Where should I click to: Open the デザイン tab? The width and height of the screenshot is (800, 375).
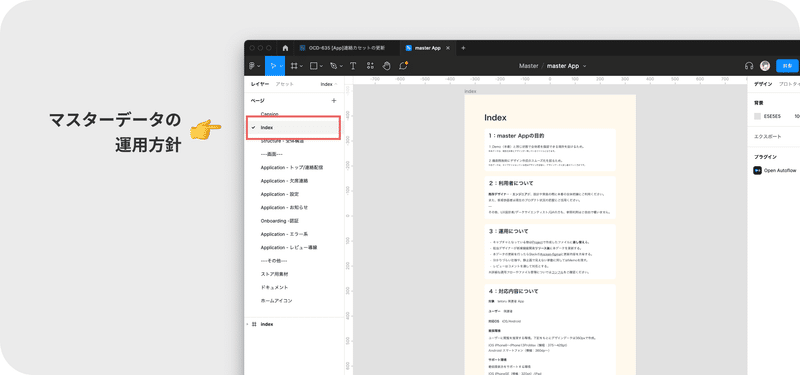[x=763, y=84]
